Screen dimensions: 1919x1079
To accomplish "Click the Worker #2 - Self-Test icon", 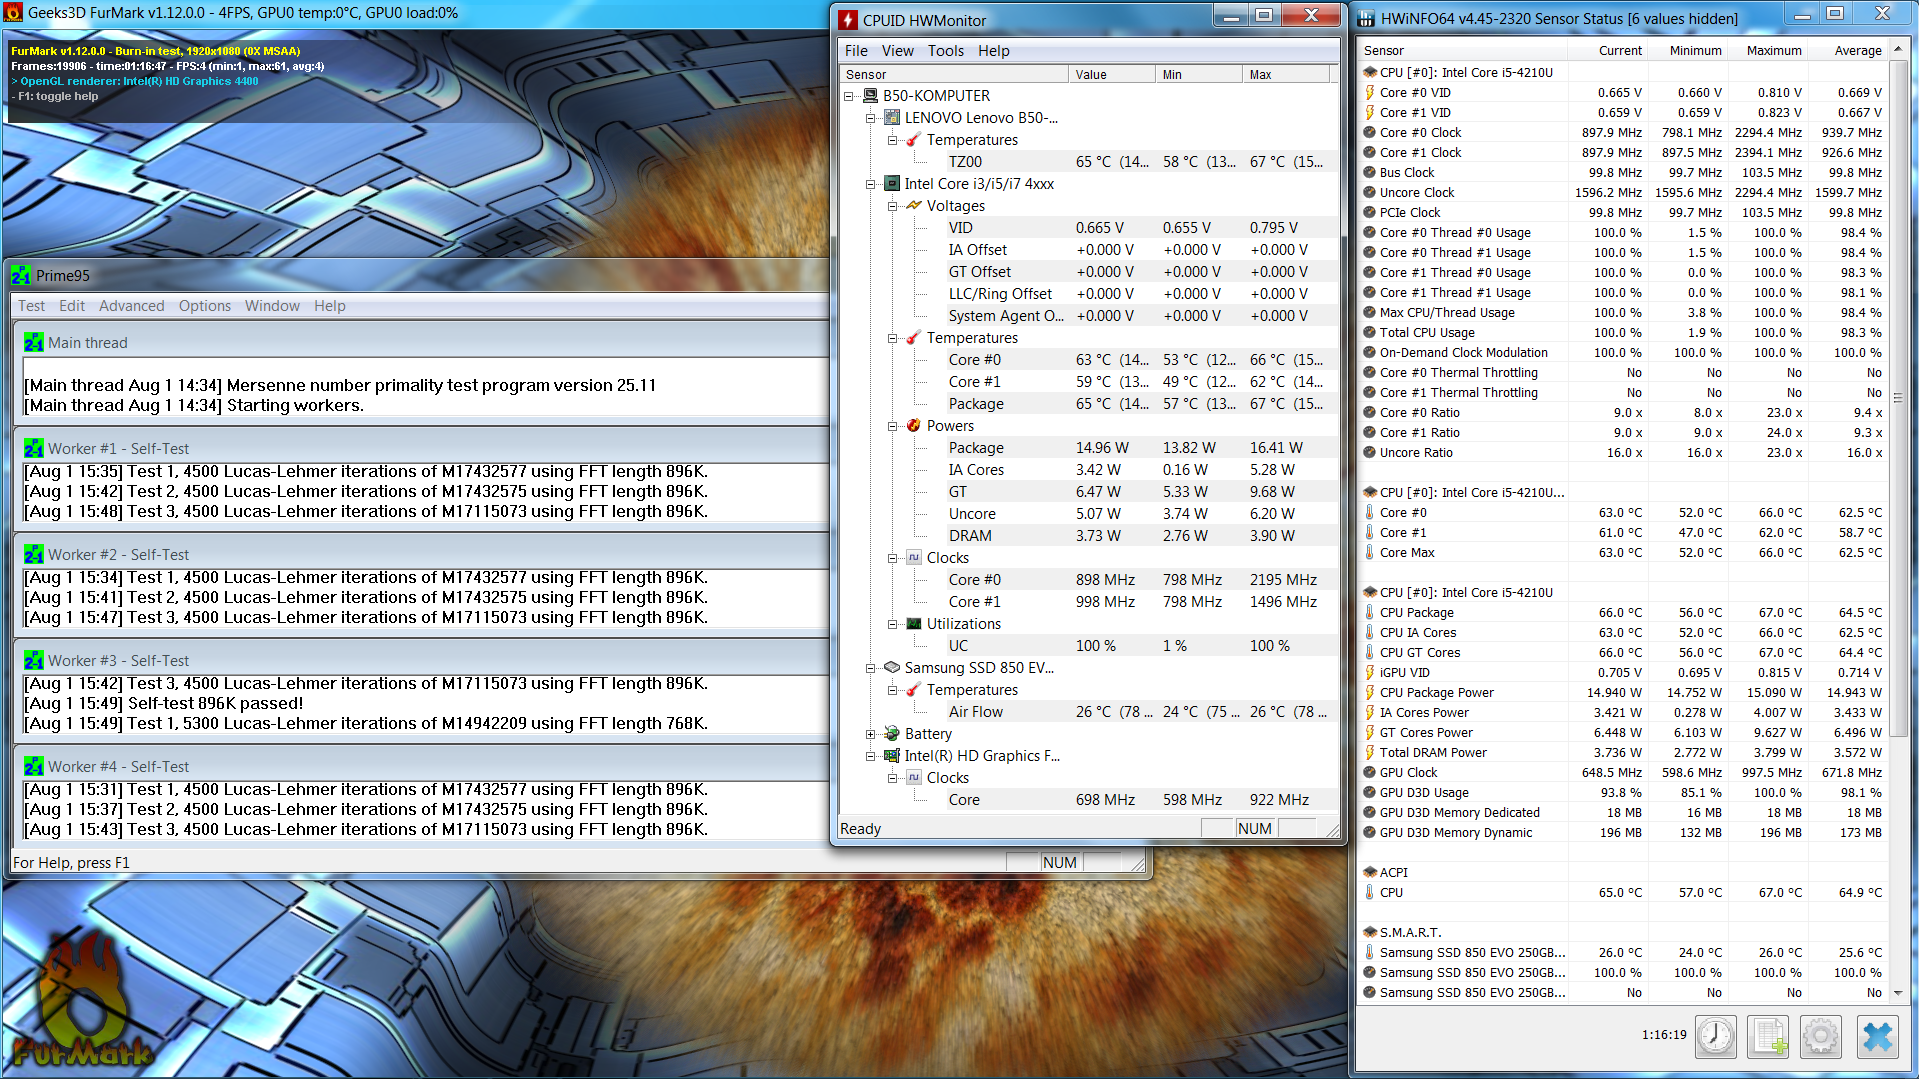I will [34, 555].
